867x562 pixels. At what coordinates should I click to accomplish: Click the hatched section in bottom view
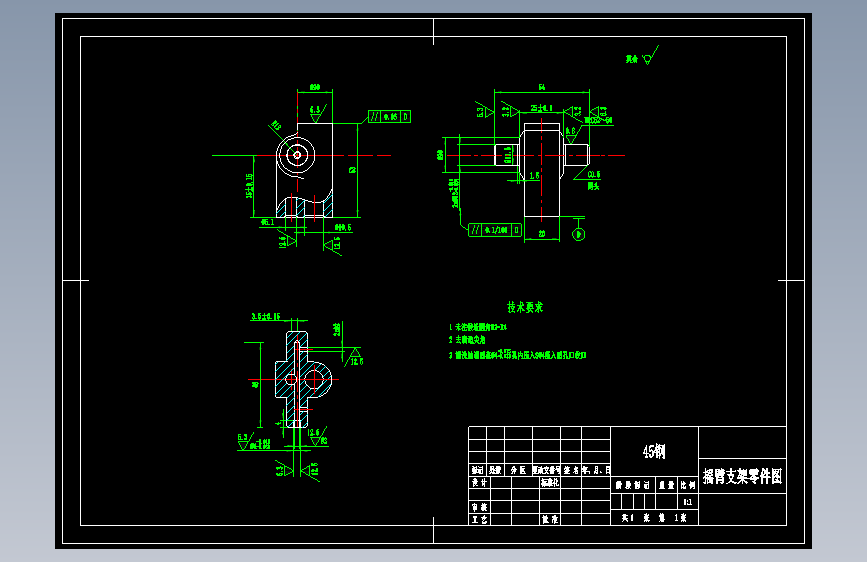pyautogui.click(x=302, y=379)
